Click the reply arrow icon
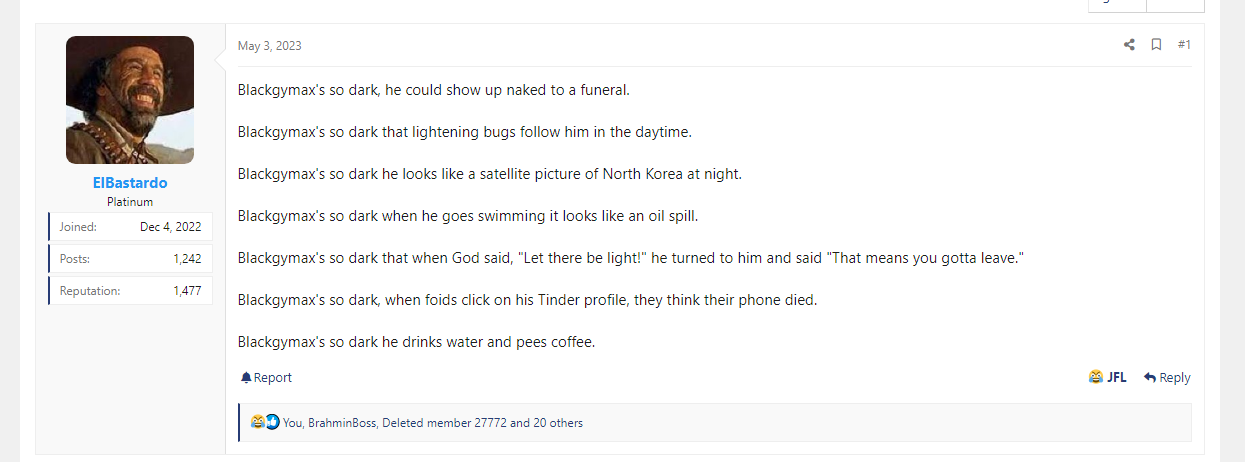This screenshot has height=462, width=1245. [x=1150, y=378]
